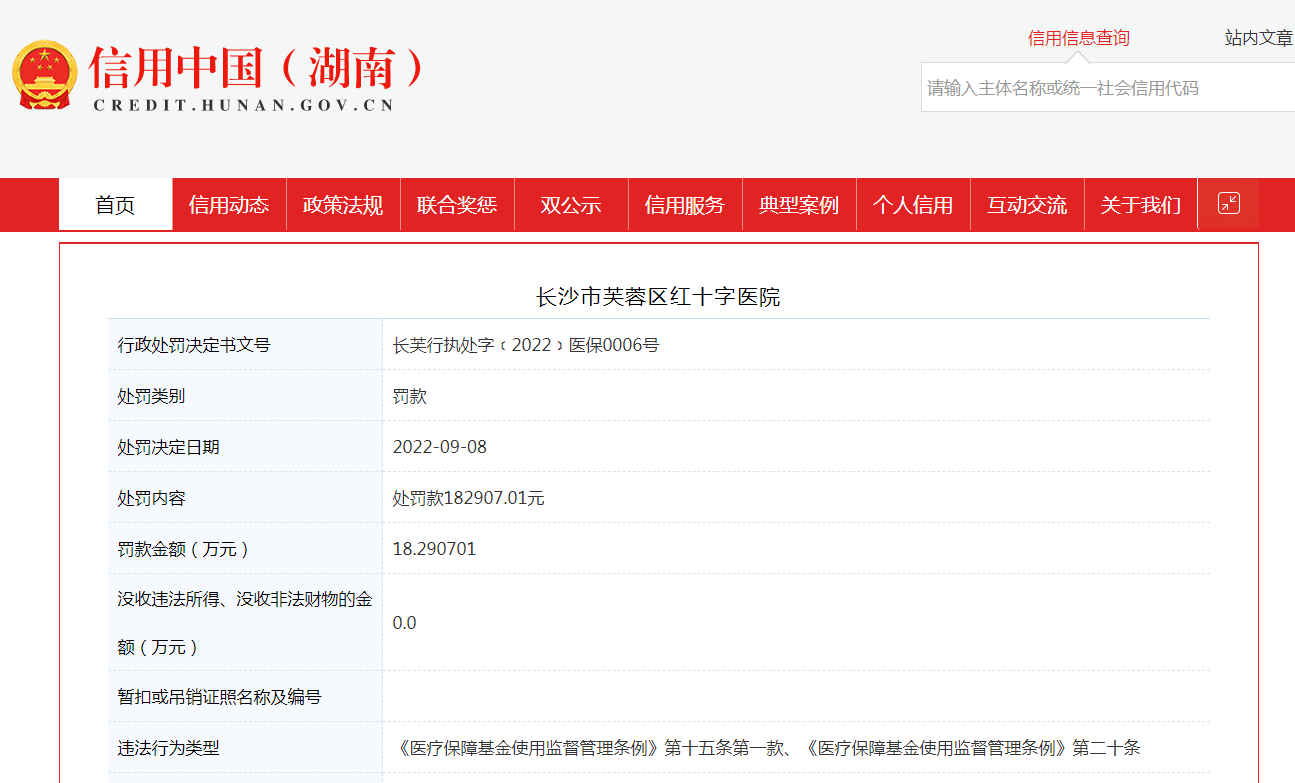Click the penalty date 2022-09-08 value
Viewport: 1295px width, 783px height.
[440, 447]
